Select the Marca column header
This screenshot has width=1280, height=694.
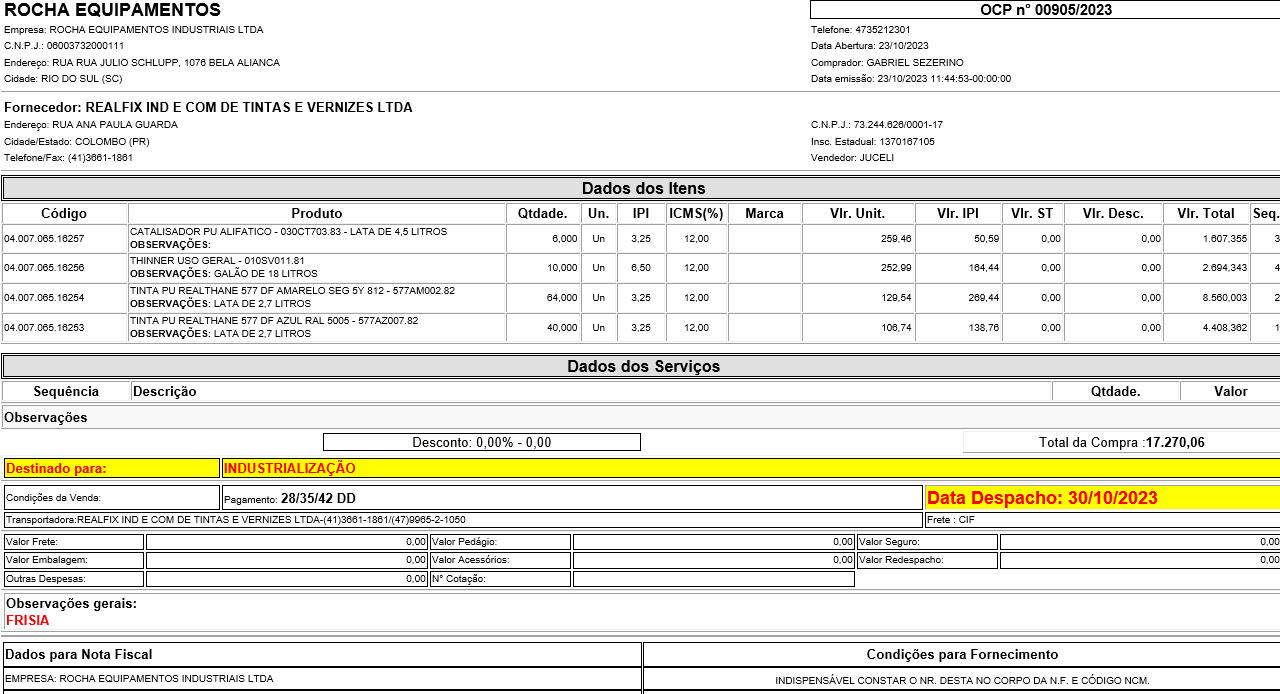pyautogui.click(x=764, y=213)
